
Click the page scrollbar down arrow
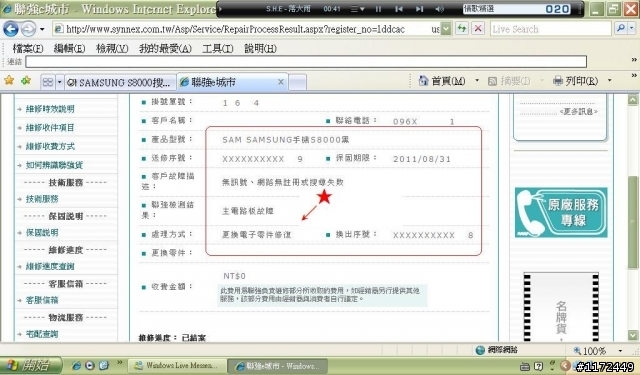[x=633, y=335]
